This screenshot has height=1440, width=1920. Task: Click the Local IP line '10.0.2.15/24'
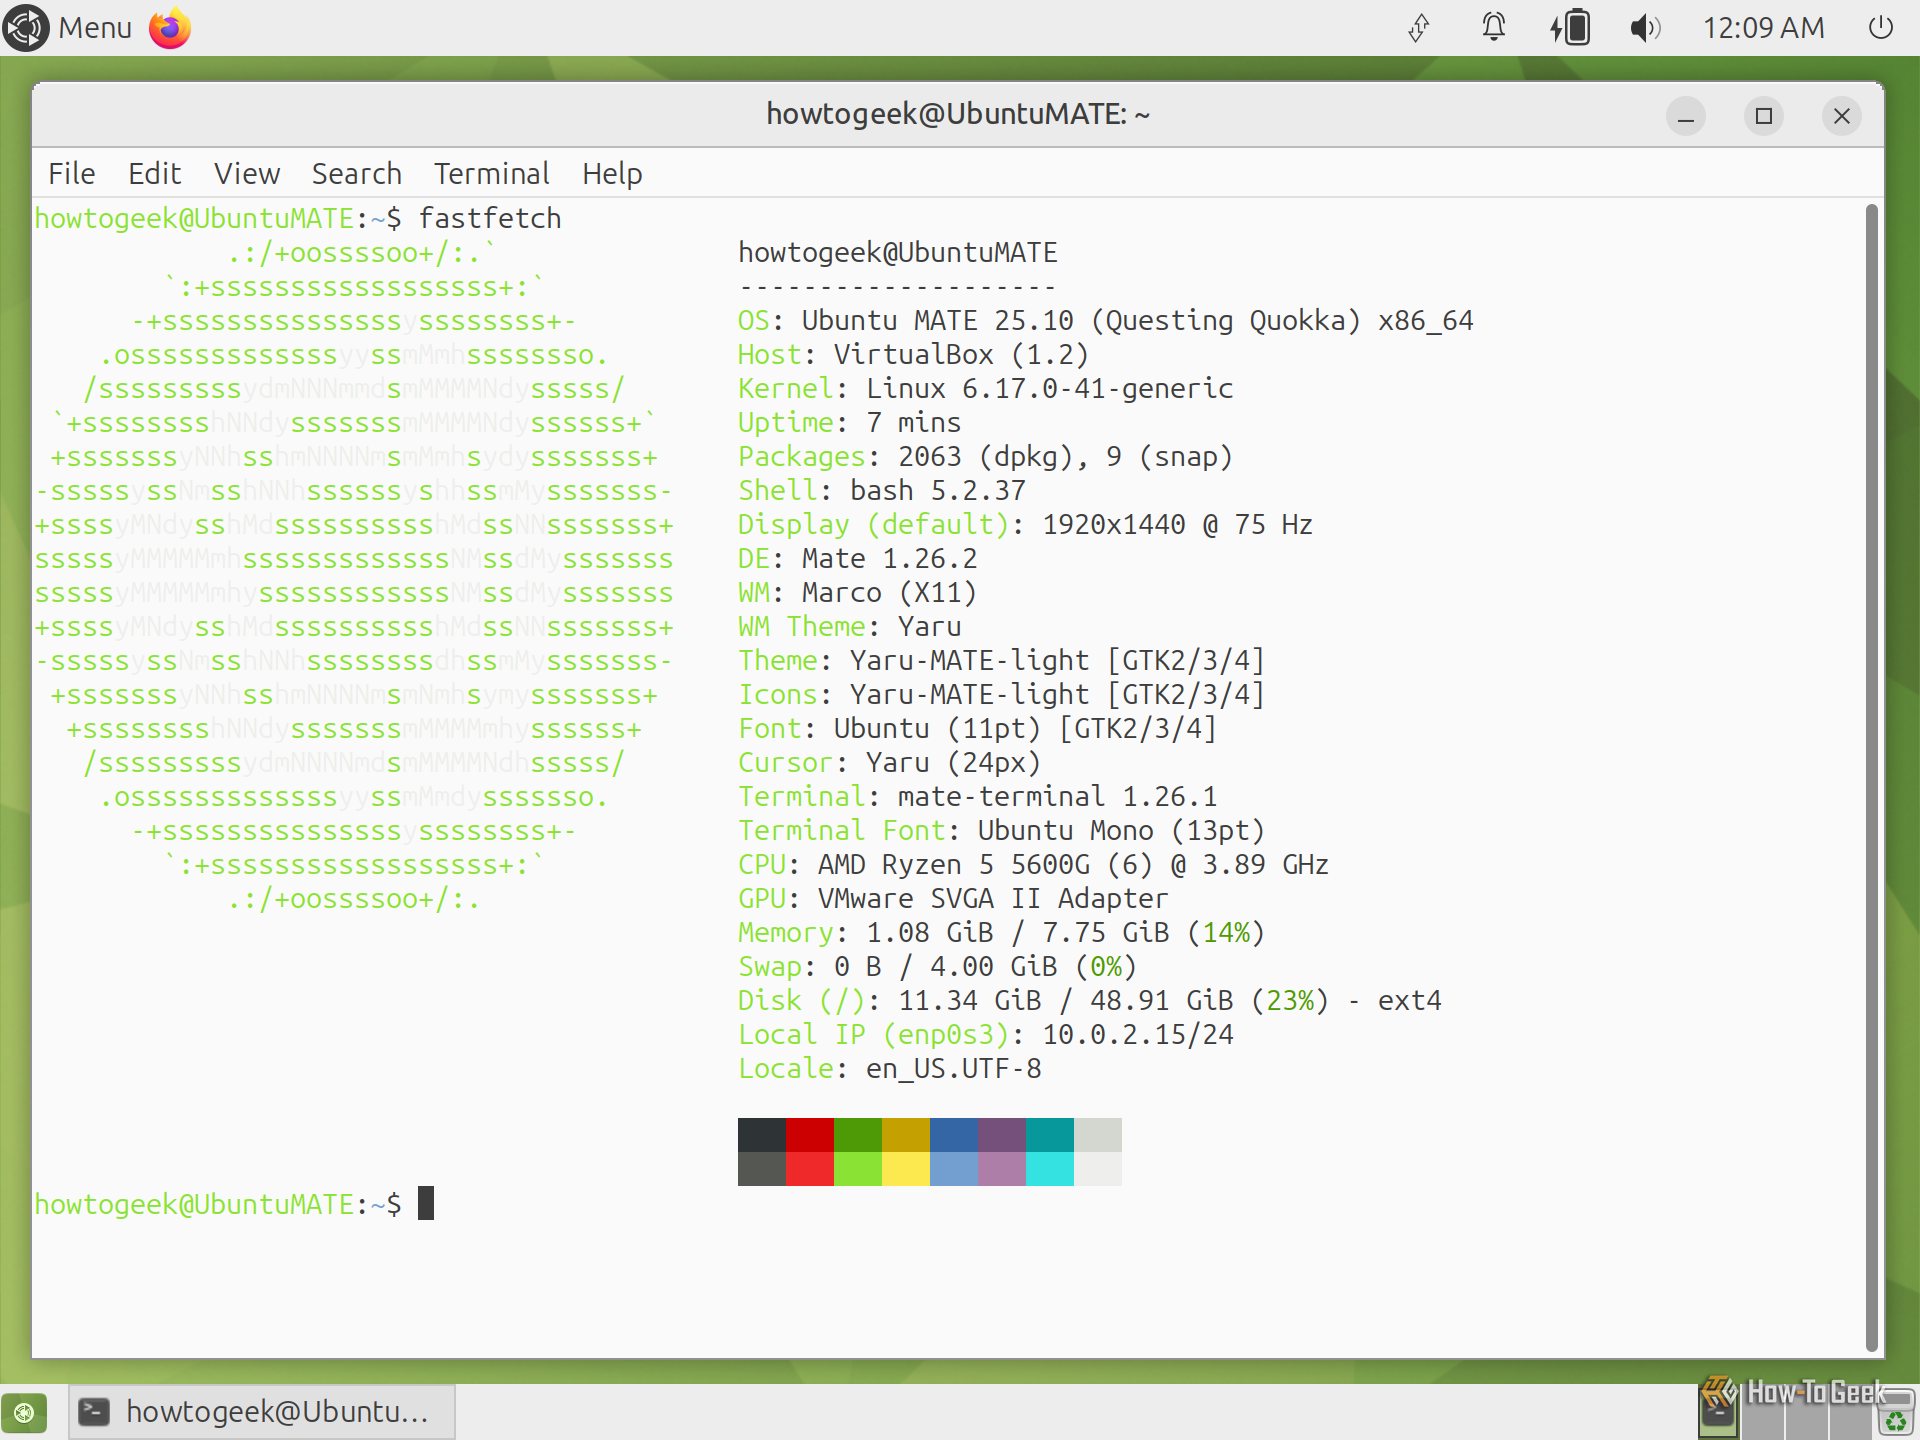(986, 1034)
